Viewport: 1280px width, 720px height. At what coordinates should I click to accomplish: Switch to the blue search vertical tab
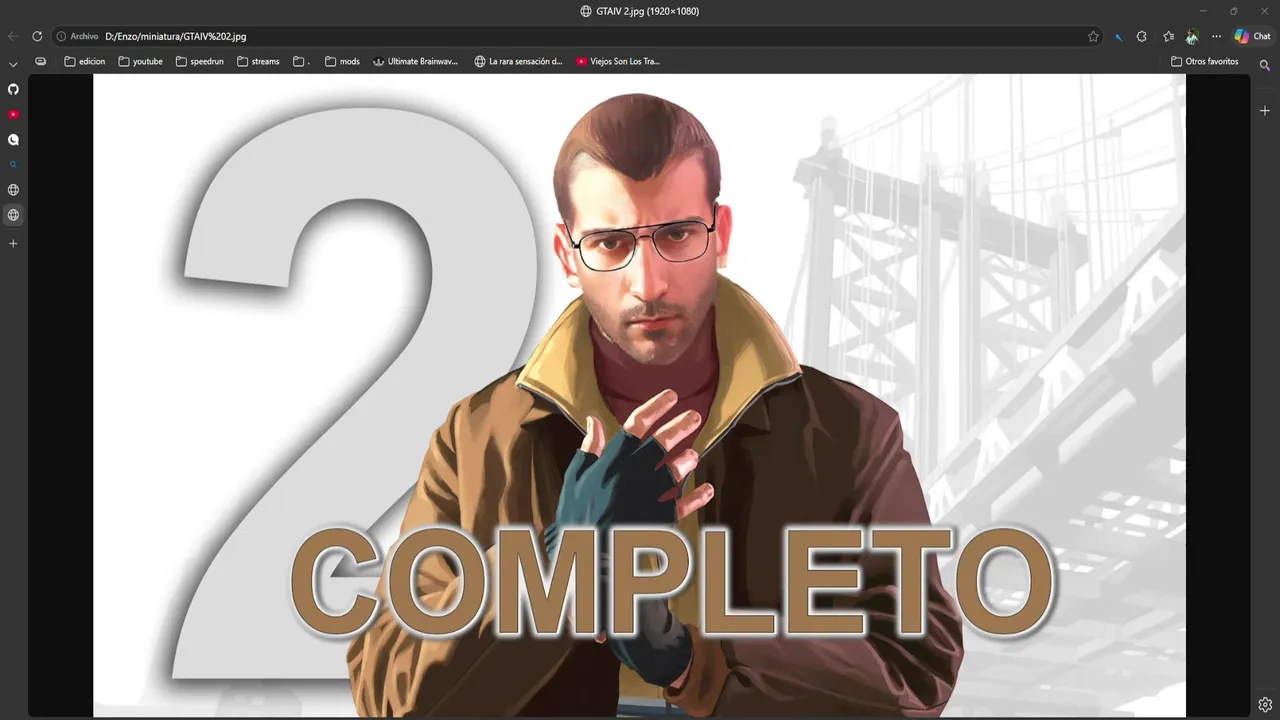pyautogui.click(x=13, y=165)
